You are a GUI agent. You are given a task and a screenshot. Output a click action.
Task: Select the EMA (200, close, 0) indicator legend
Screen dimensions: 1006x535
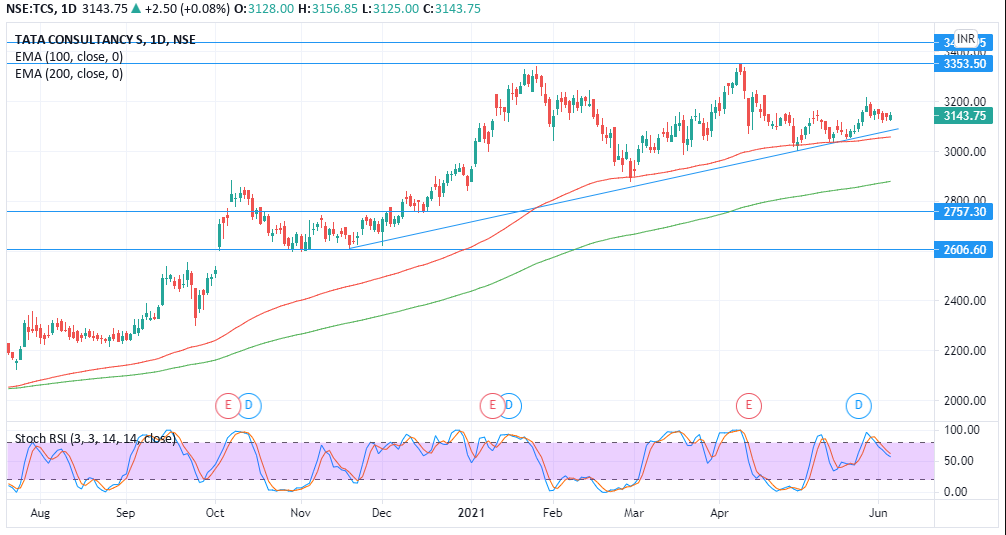tap(69, 73)
